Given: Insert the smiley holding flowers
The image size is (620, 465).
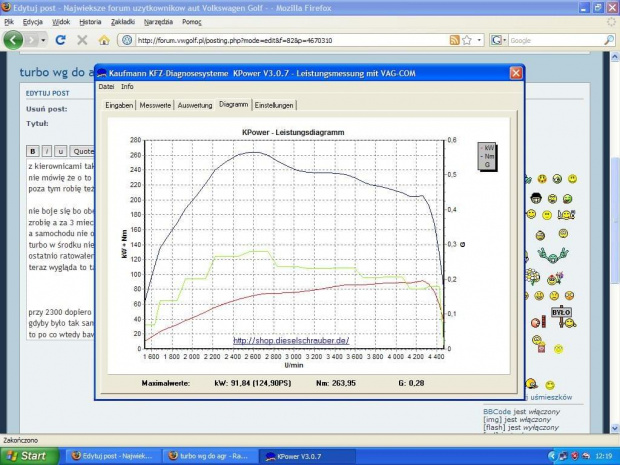Looking at the screenshot, I should click(x=555, y=279).
